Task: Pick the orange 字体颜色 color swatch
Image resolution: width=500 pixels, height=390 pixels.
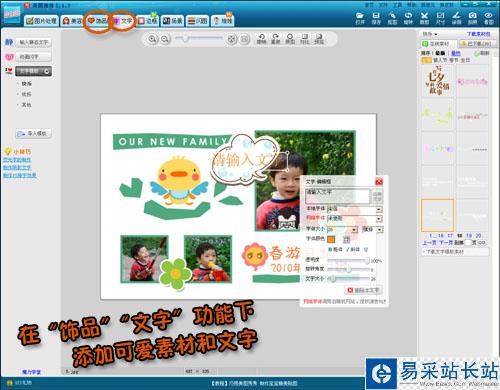Action: (x=331, y=239)
